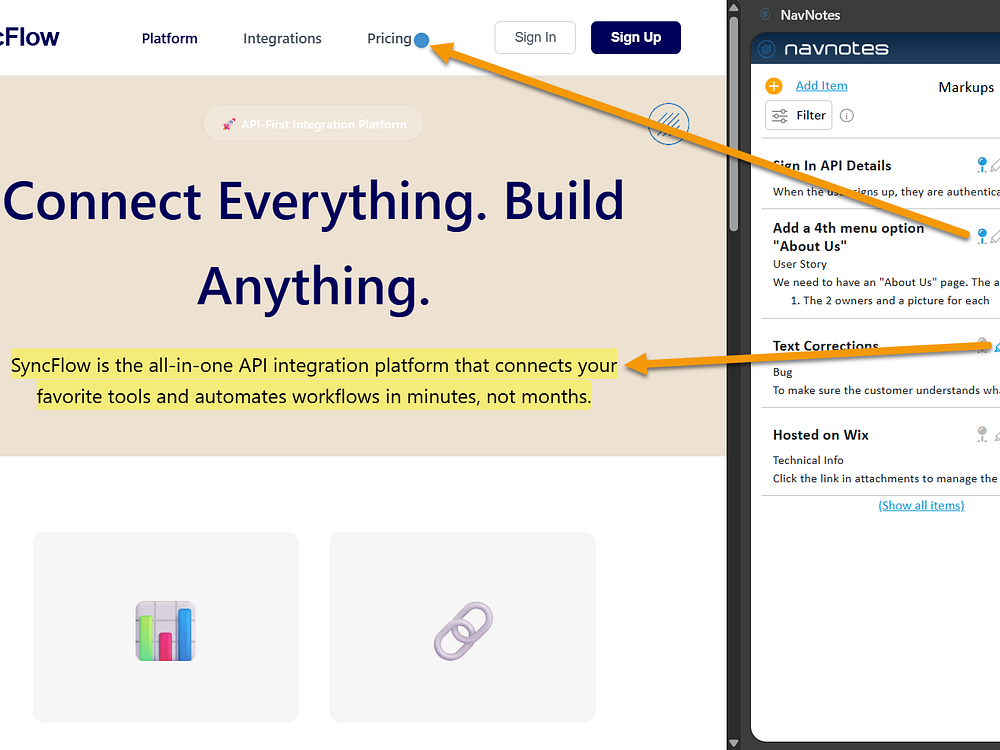Select the Sign In API Details note title

[x=832, y=165]
